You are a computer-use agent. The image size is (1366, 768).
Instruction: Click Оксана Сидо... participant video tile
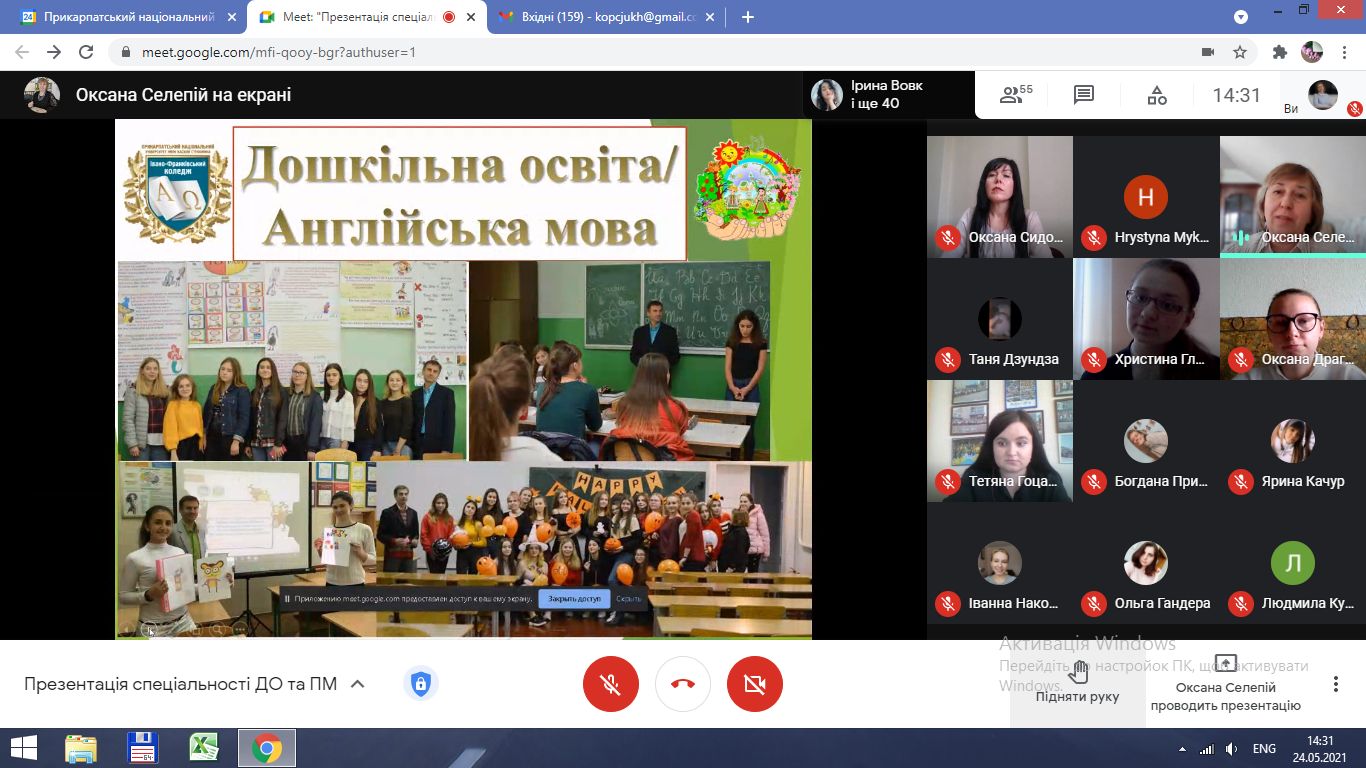click(x=1000, y=197)
